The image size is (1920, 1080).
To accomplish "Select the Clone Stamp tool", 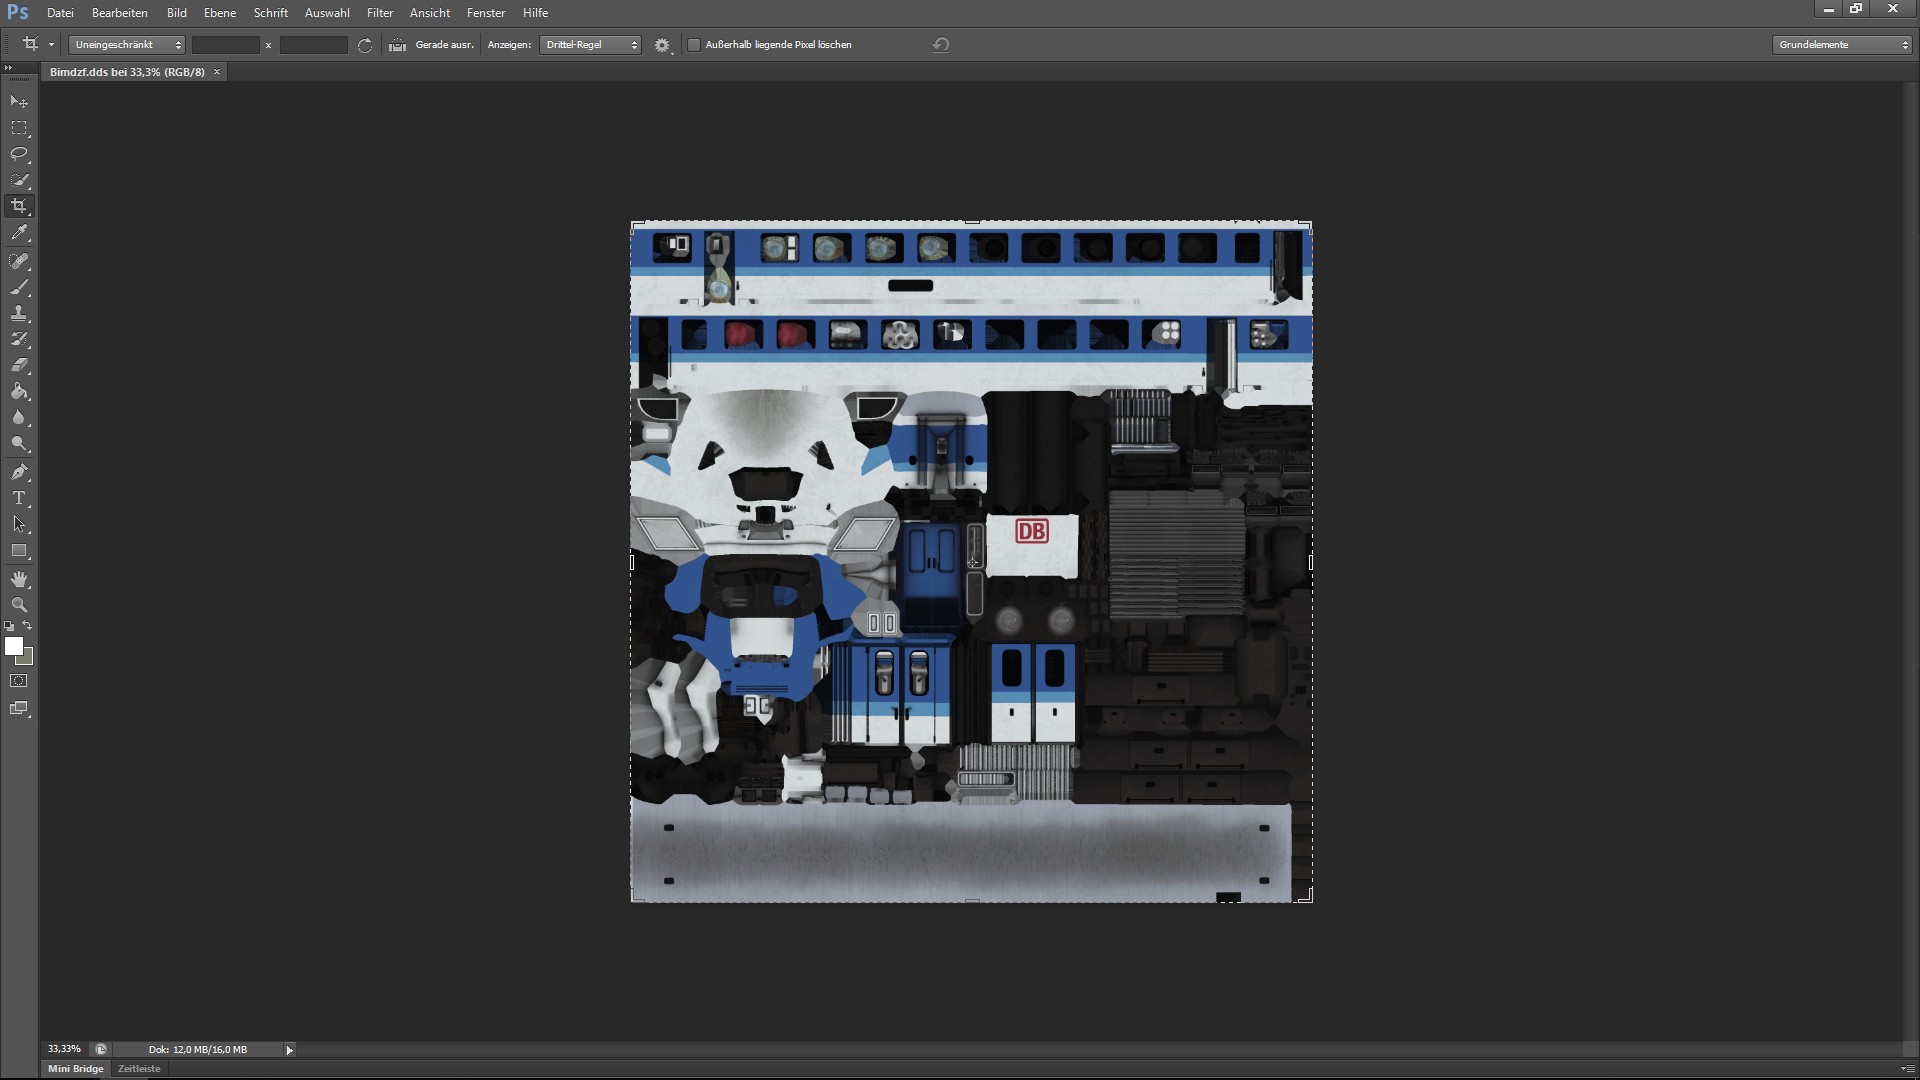I will pos(19,313).
